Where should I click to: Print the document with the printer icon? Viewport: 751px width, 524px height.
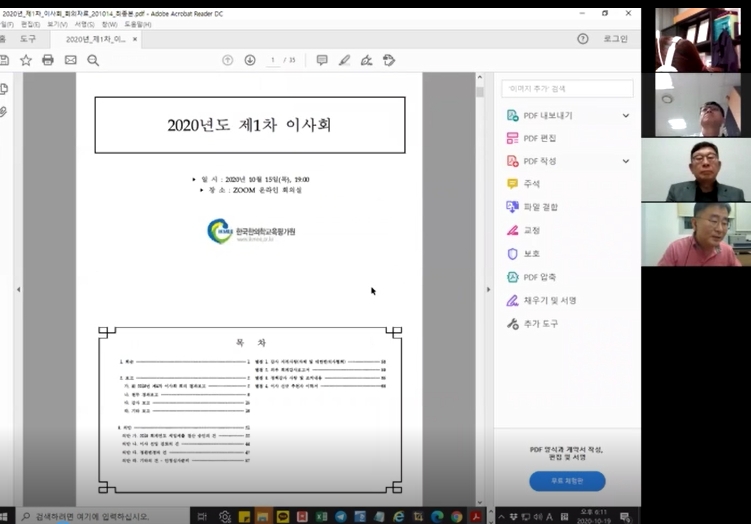coord(48,60)
